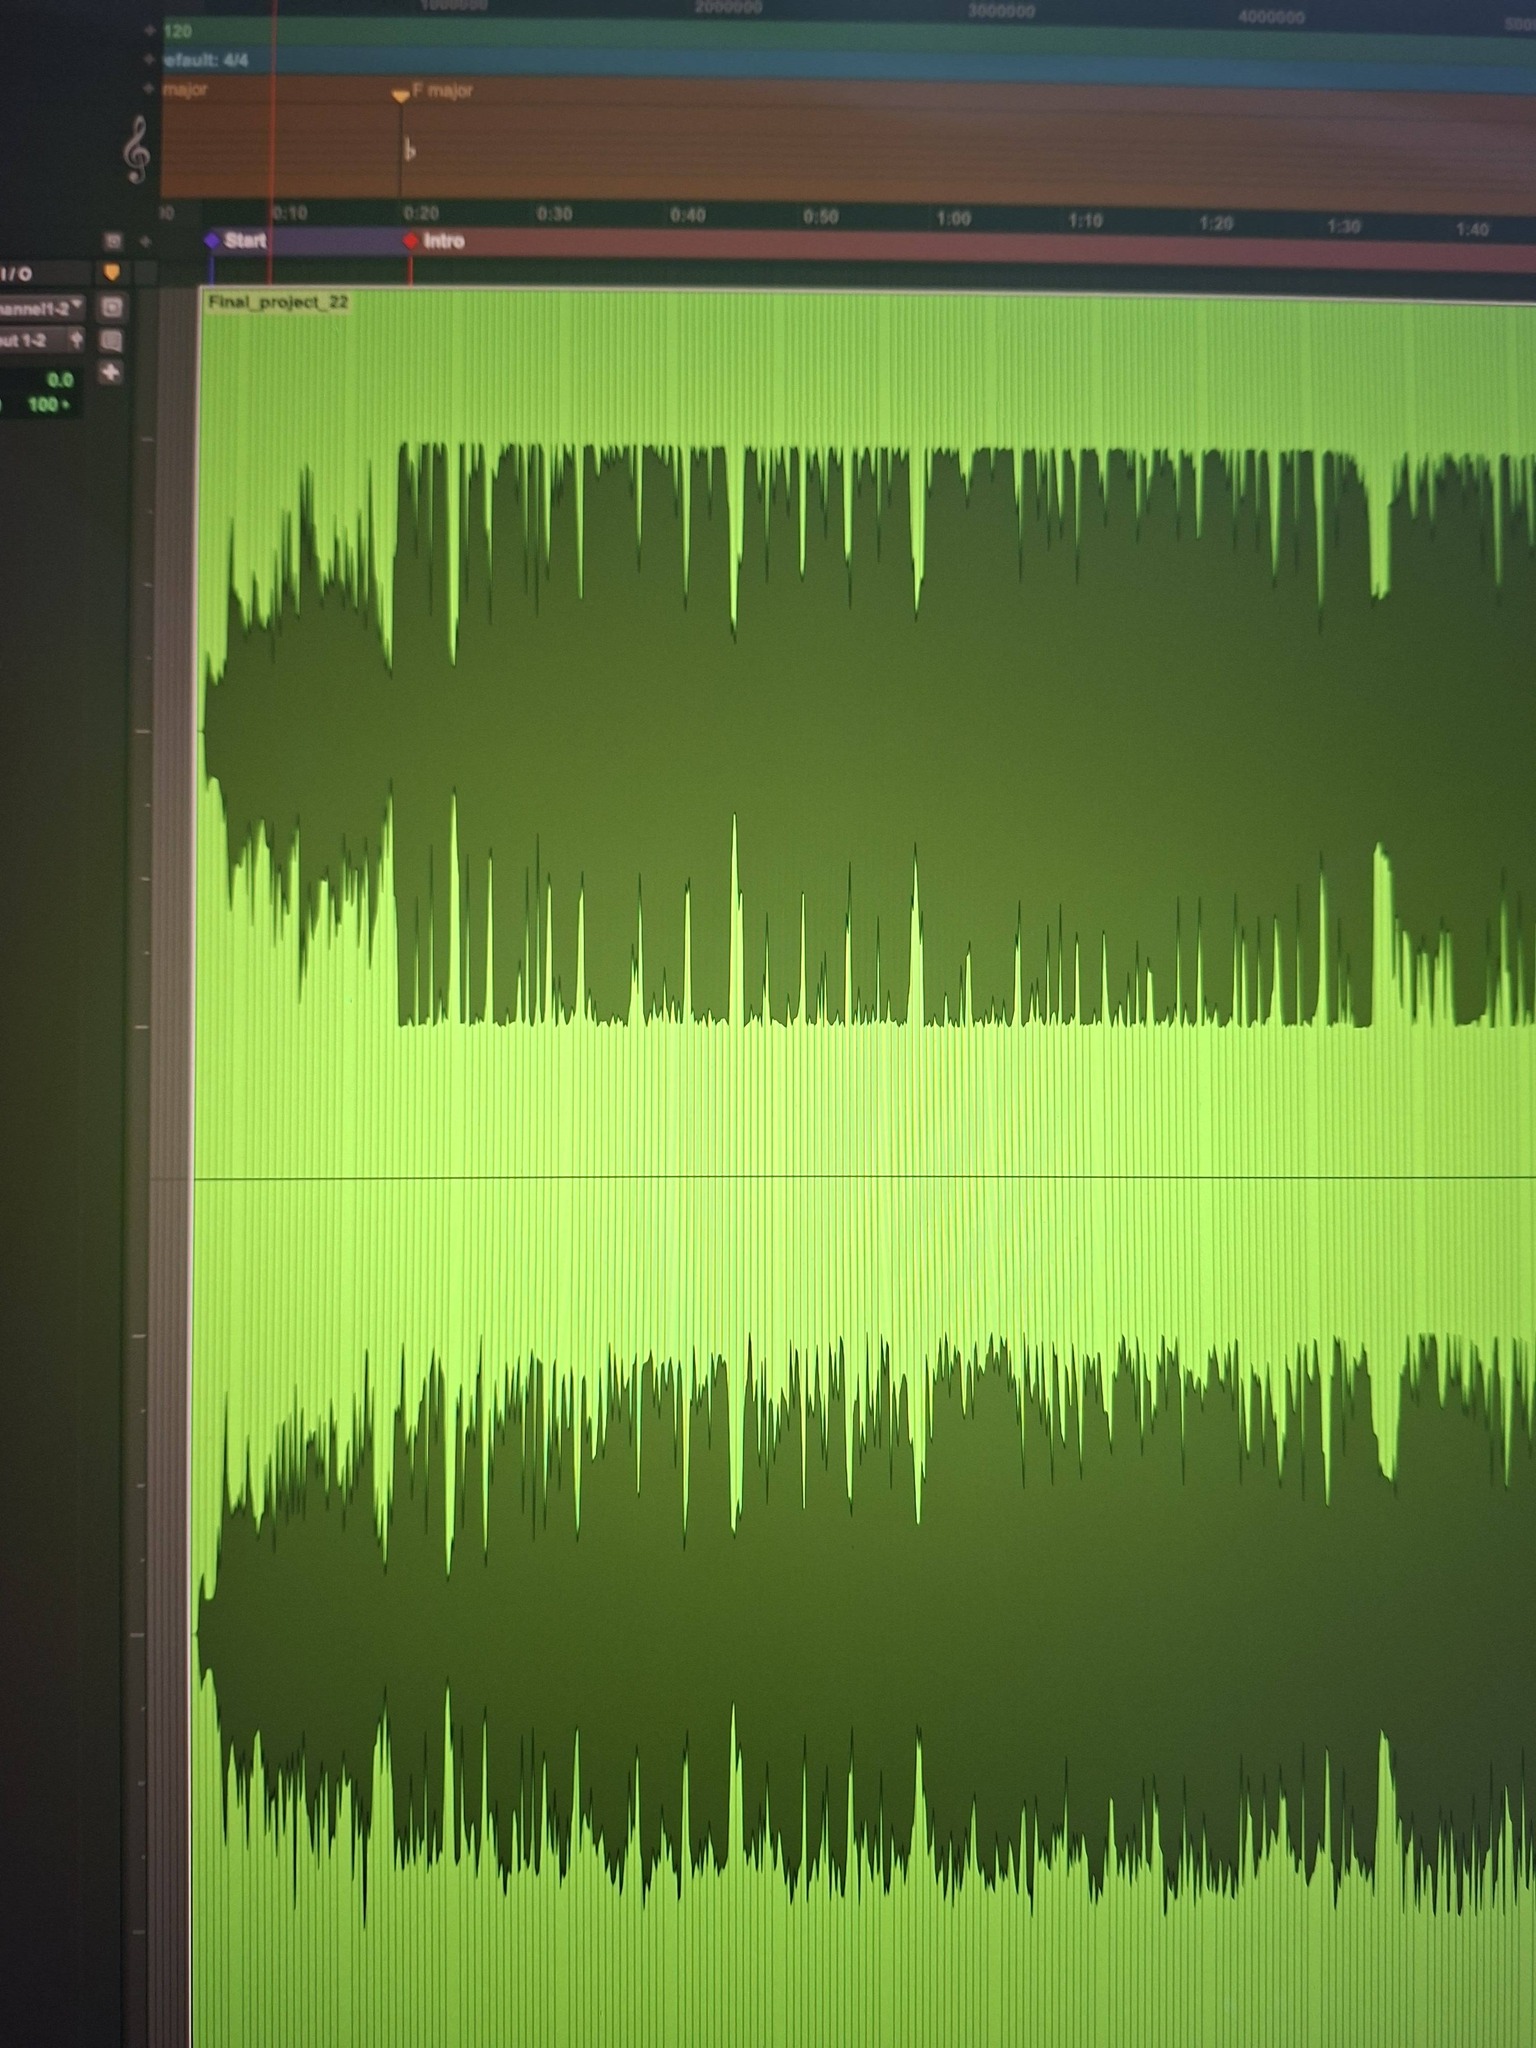Image resolution: width=1536 pixels, height=2048 pixels.
Task: Add a key change beside the major label
Action: [150, 89]
